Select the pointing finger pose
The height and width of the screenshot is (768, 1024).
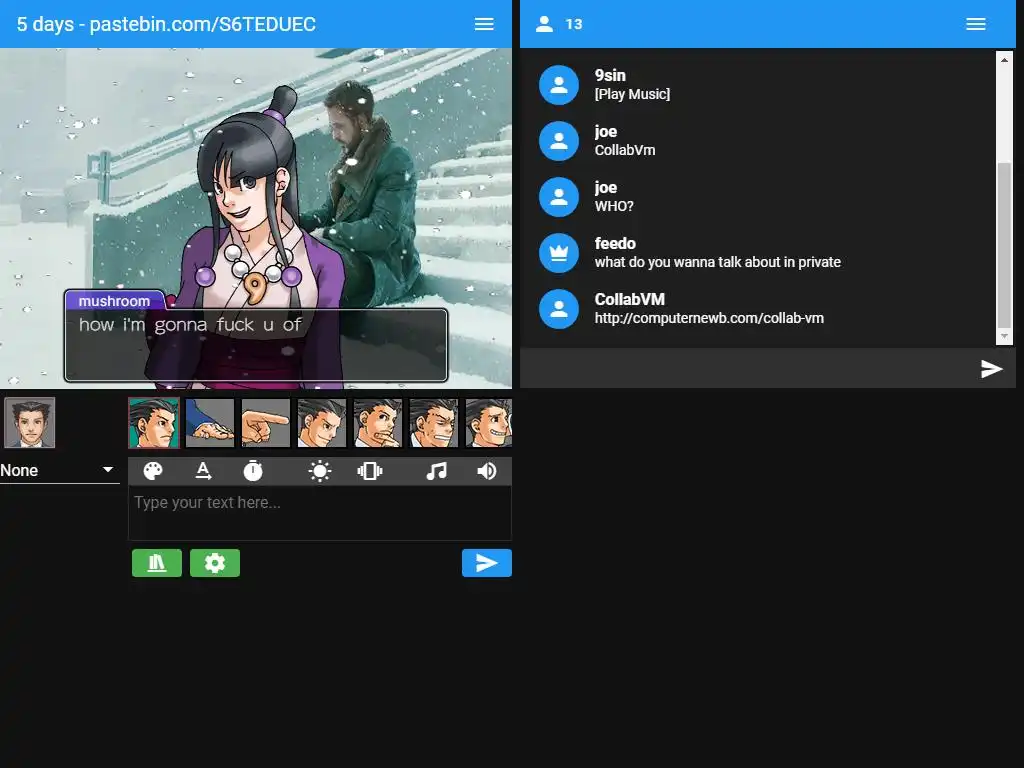tap(266, 423)
